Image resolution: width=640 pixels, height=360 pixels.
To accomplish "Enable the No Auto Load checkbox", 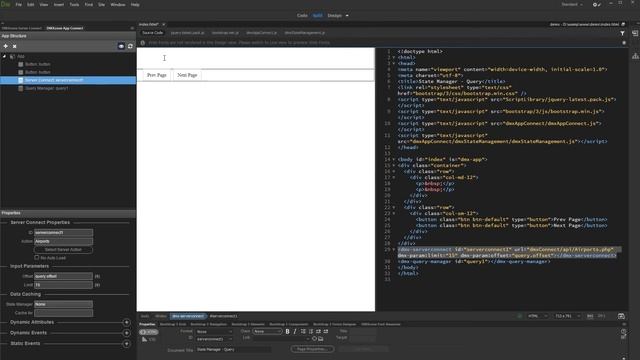I will click(37, 258).
